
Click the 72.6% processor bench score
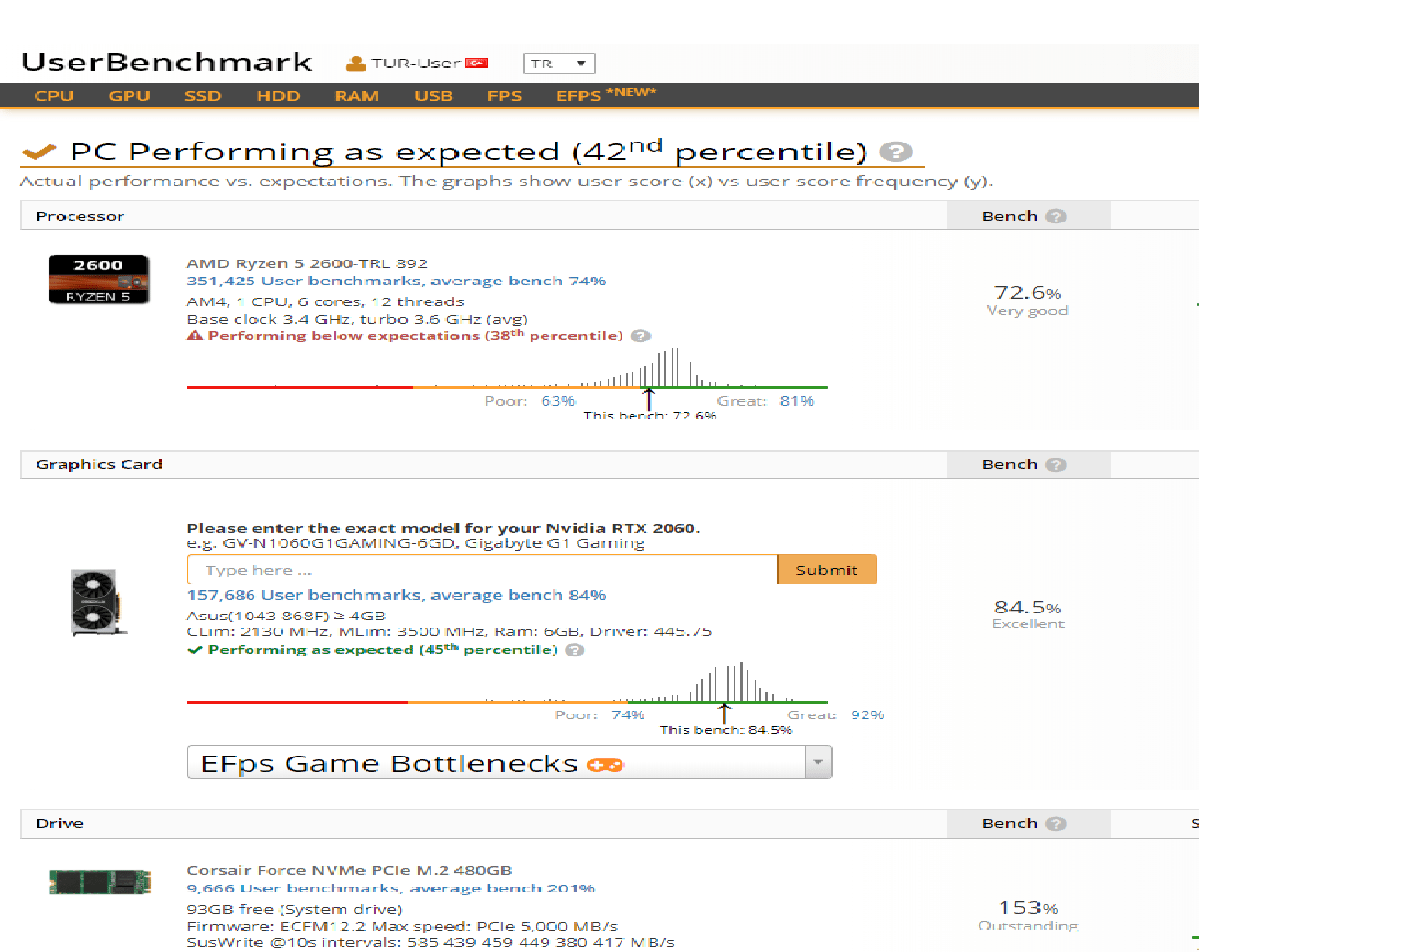[1028, 292]
